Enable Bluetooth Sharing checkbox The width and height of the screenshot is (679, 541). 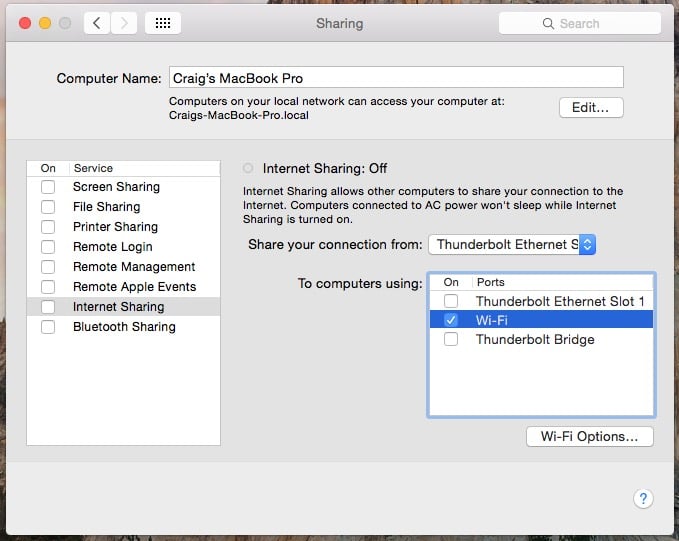point(48,327)
